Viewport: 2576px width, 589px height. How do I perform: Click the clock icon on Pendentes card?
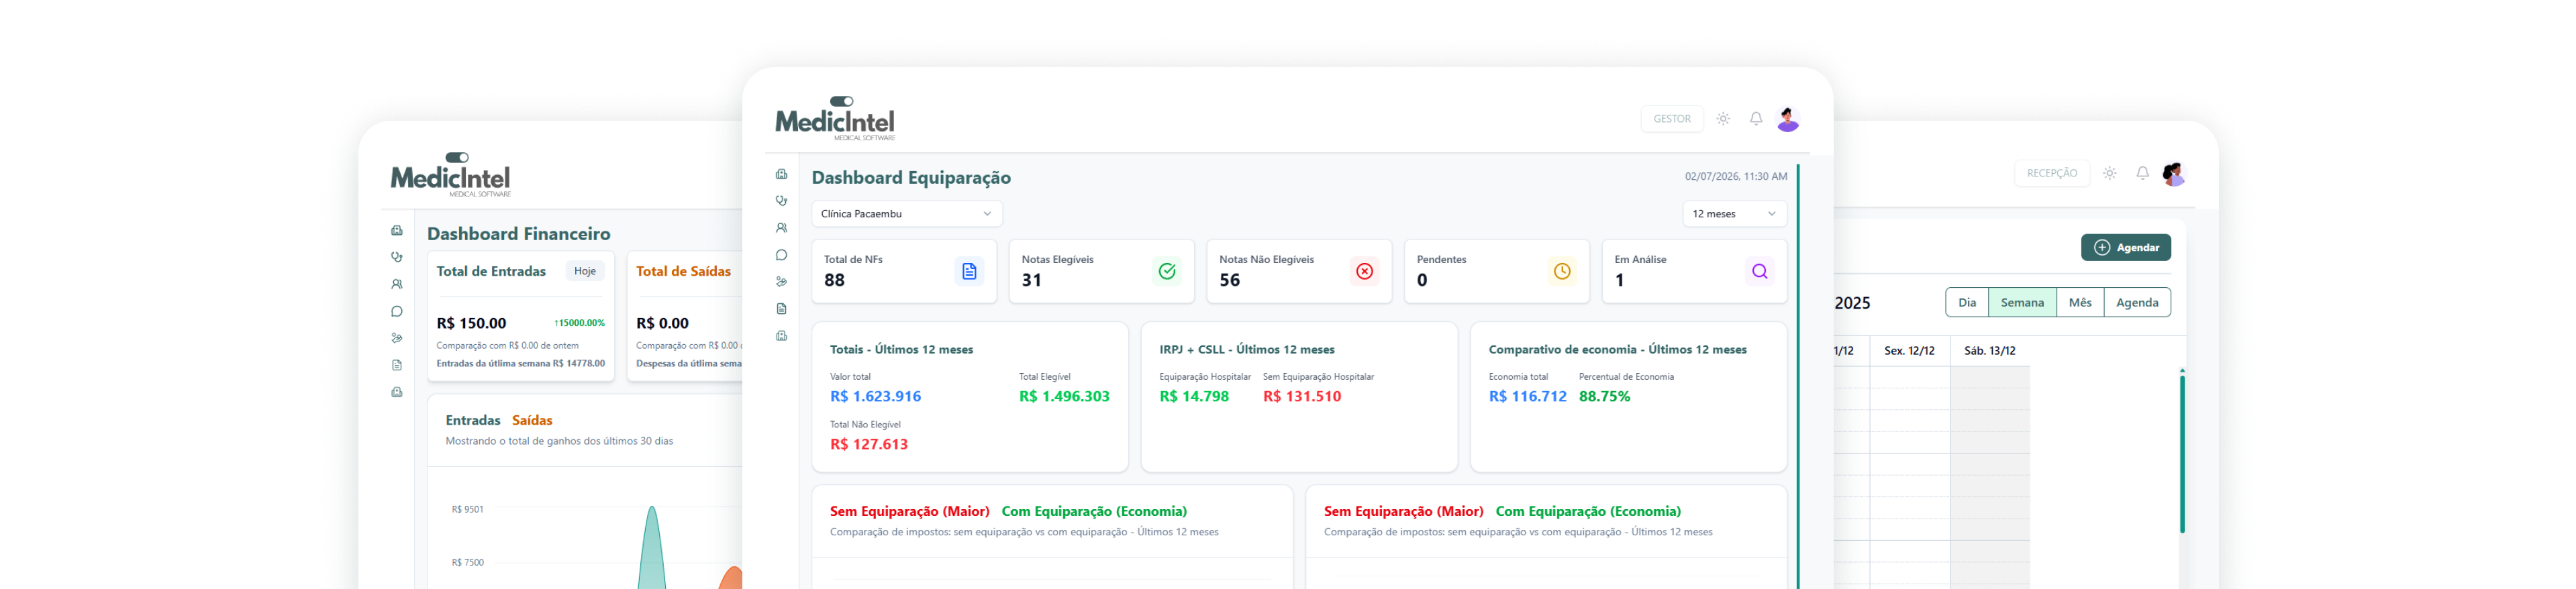pos(1561,271)
